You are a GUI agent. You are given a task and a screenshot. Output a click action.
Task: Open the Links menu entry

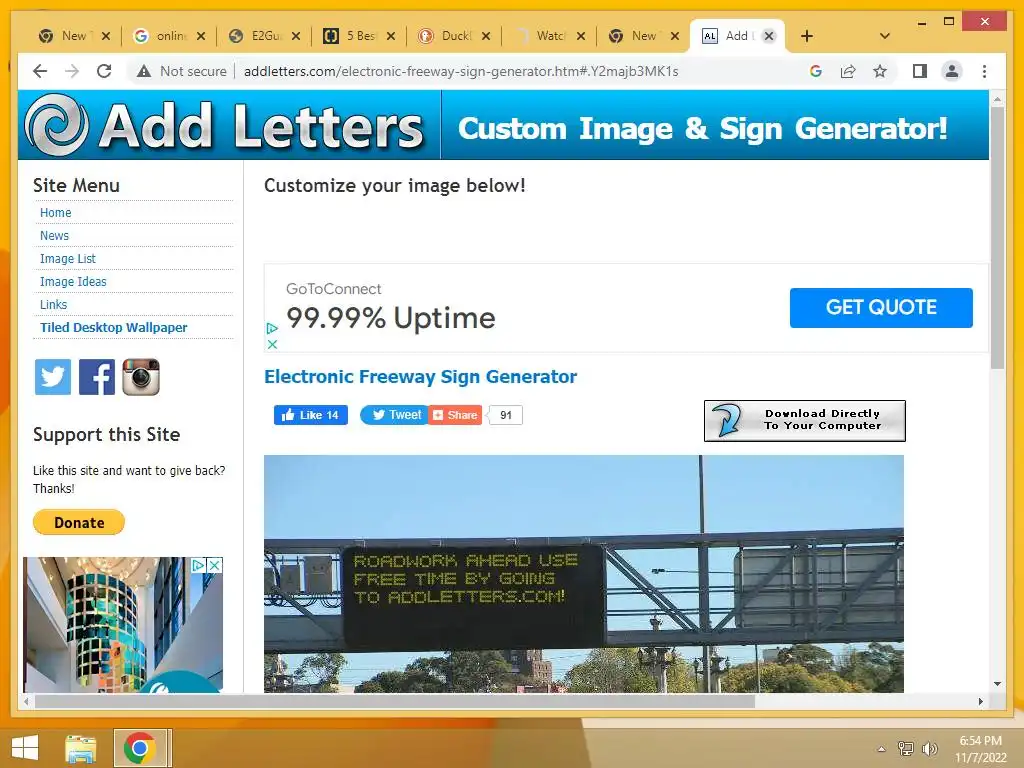(54, 304)
